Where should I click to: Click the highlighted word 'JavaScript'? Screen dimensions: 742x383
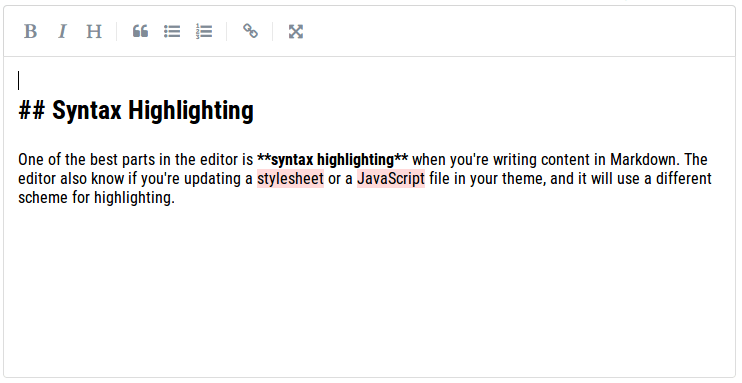point(391,178)
